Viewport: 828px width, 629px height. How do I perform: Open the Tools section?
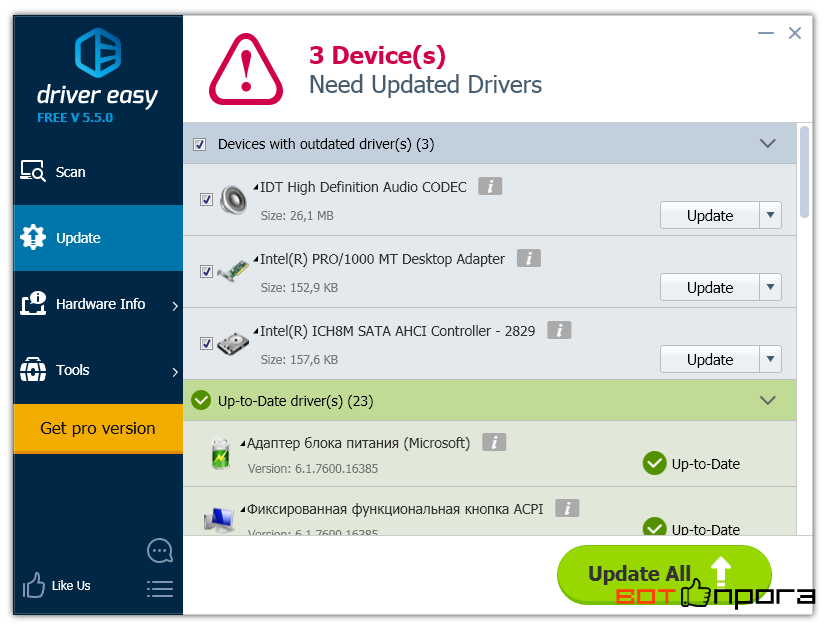pos(98,370)
